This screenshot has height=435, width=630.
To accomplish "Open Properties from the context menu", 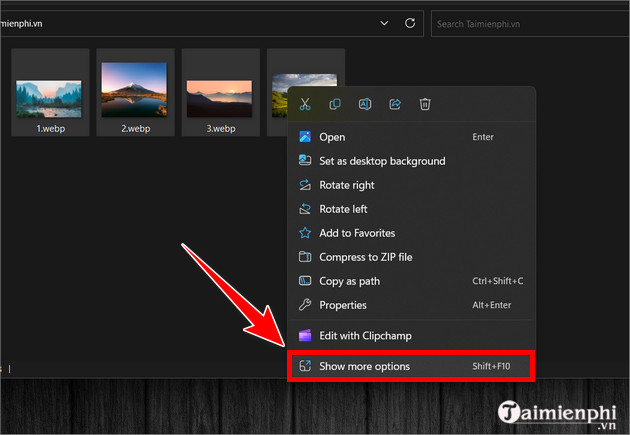I will point(413,305).
